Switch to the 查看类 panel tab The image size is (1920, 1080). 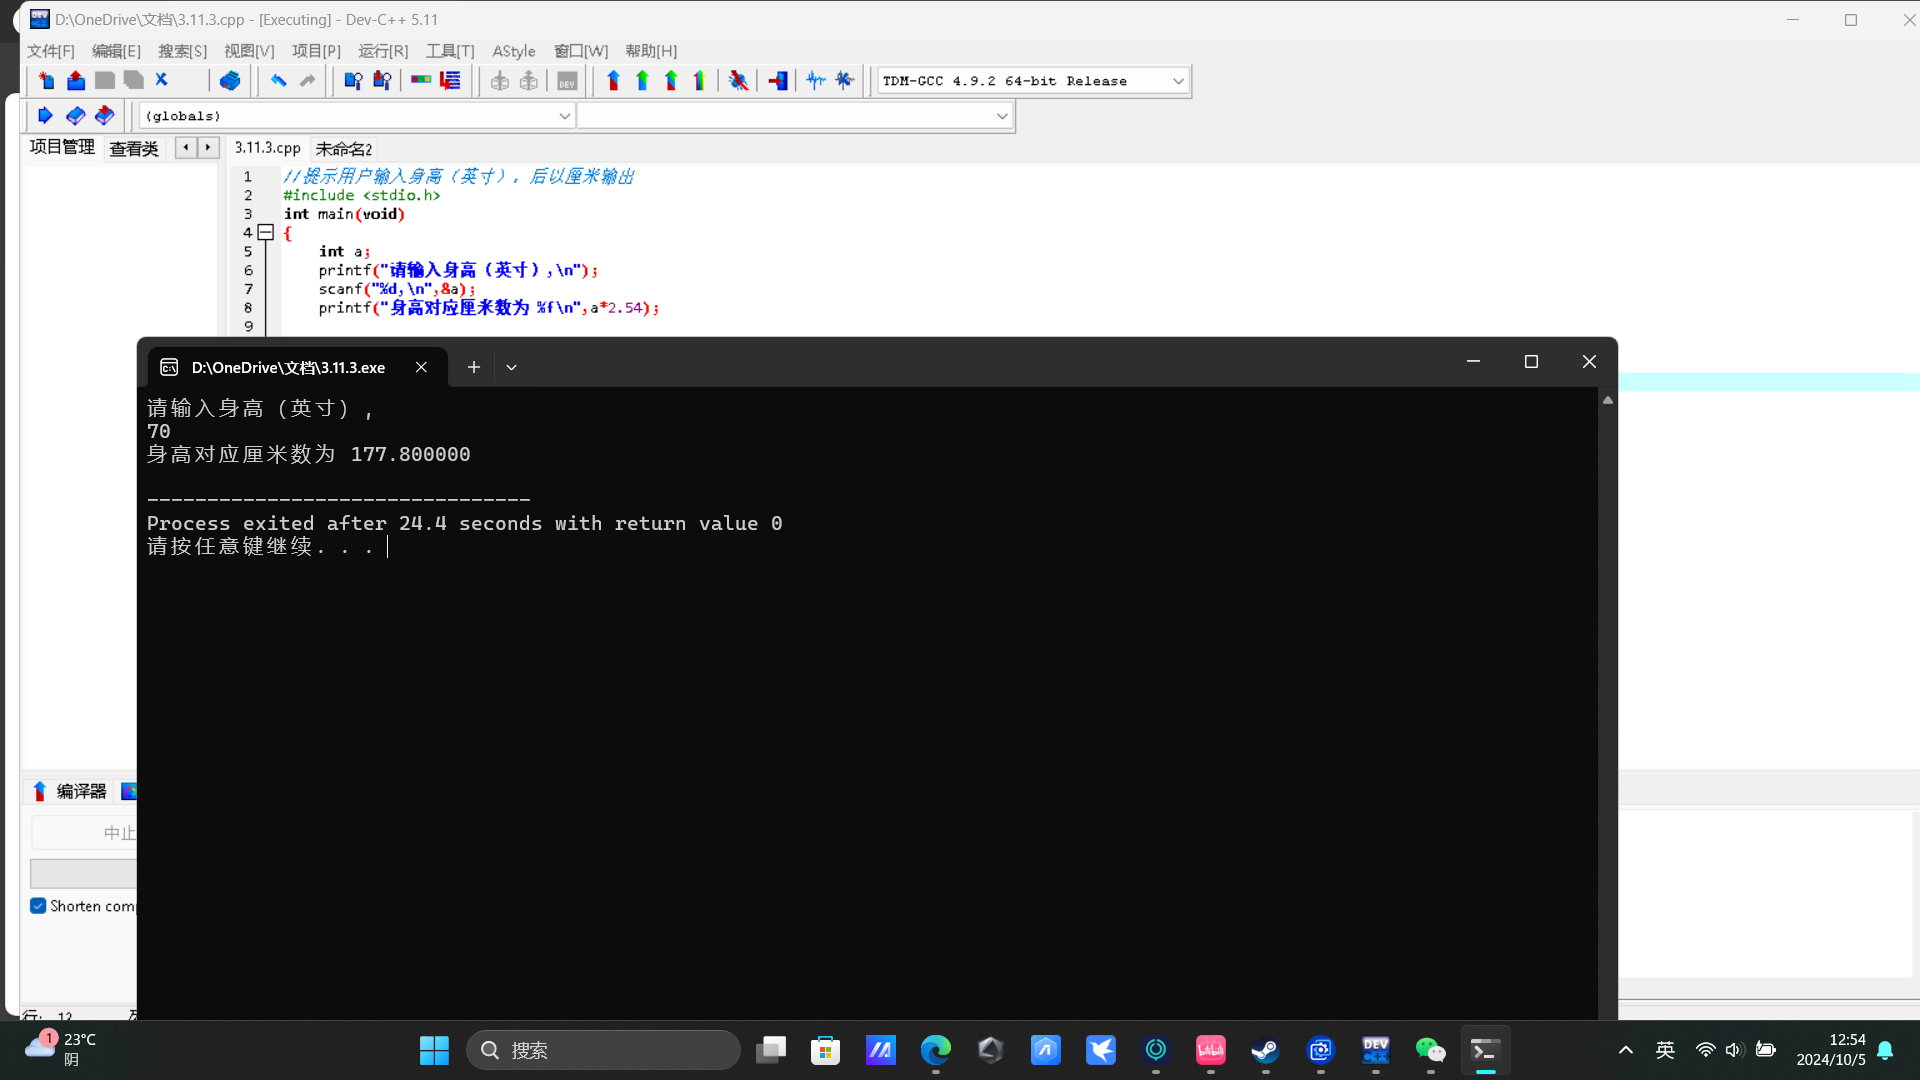pyautogui.click(x=134, y=149)
